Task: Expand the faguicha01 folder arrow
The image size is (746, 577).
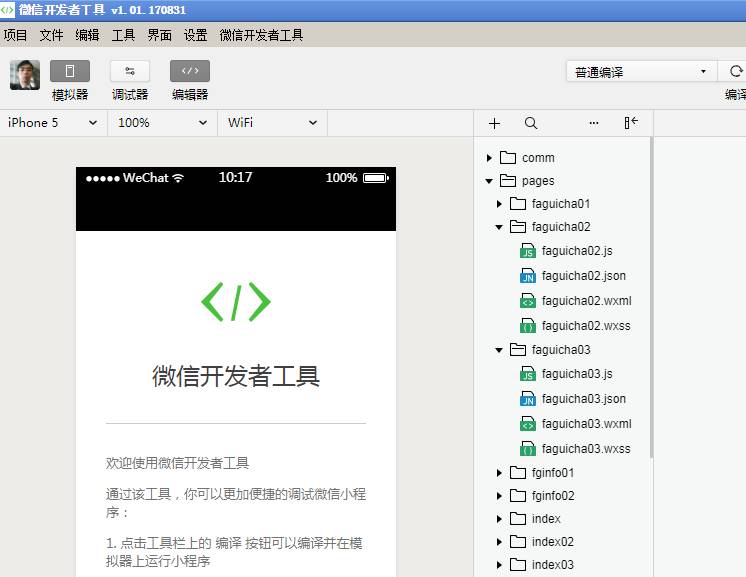Action: (499, 204)
